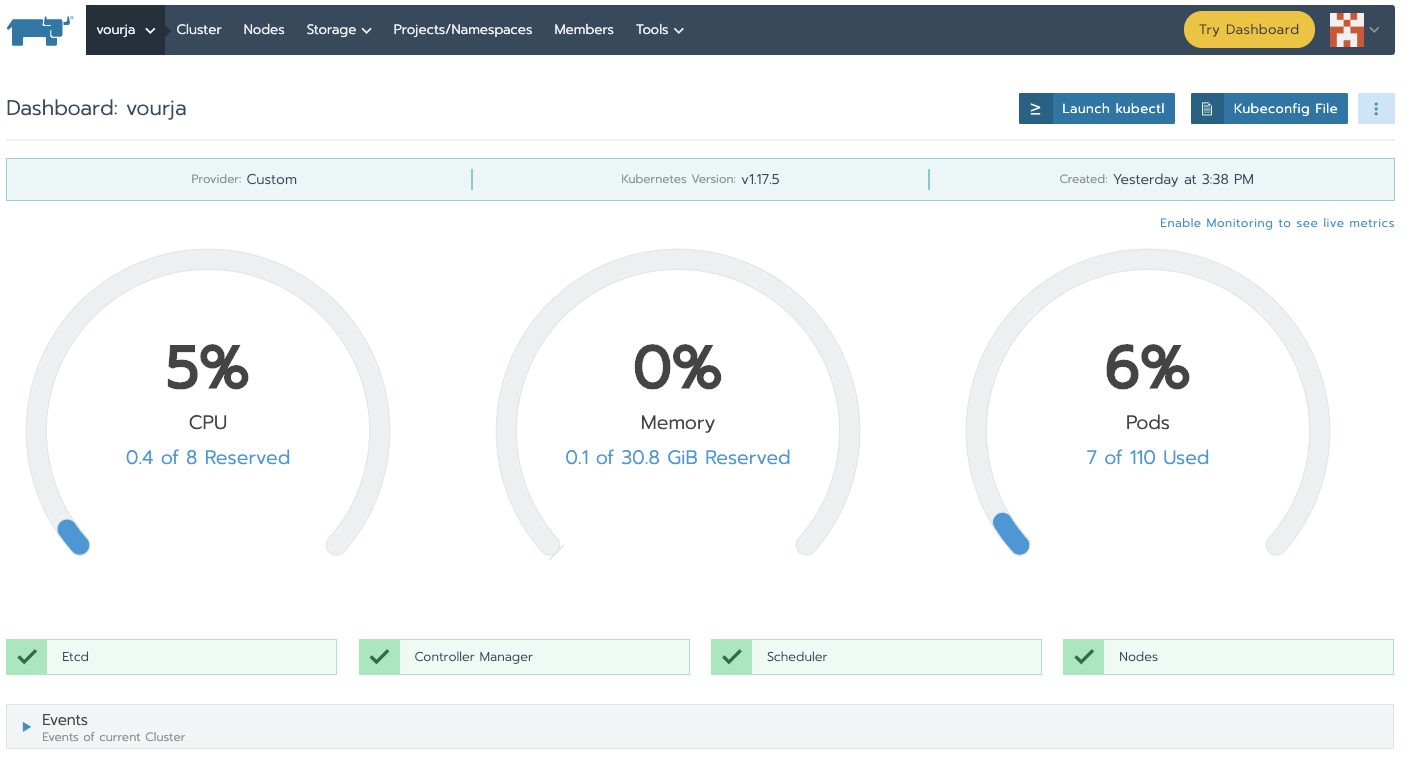Select the Members menu item
Image resolution: width=1412 pixels, height=758 pixels.
584,30
